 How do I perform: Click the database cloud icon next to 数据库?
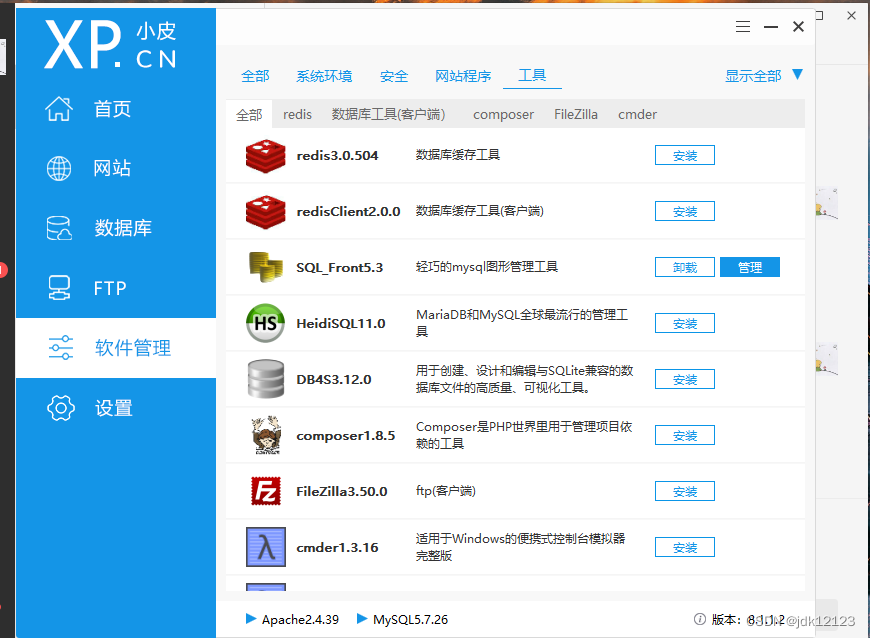click(x=59, y=228)
